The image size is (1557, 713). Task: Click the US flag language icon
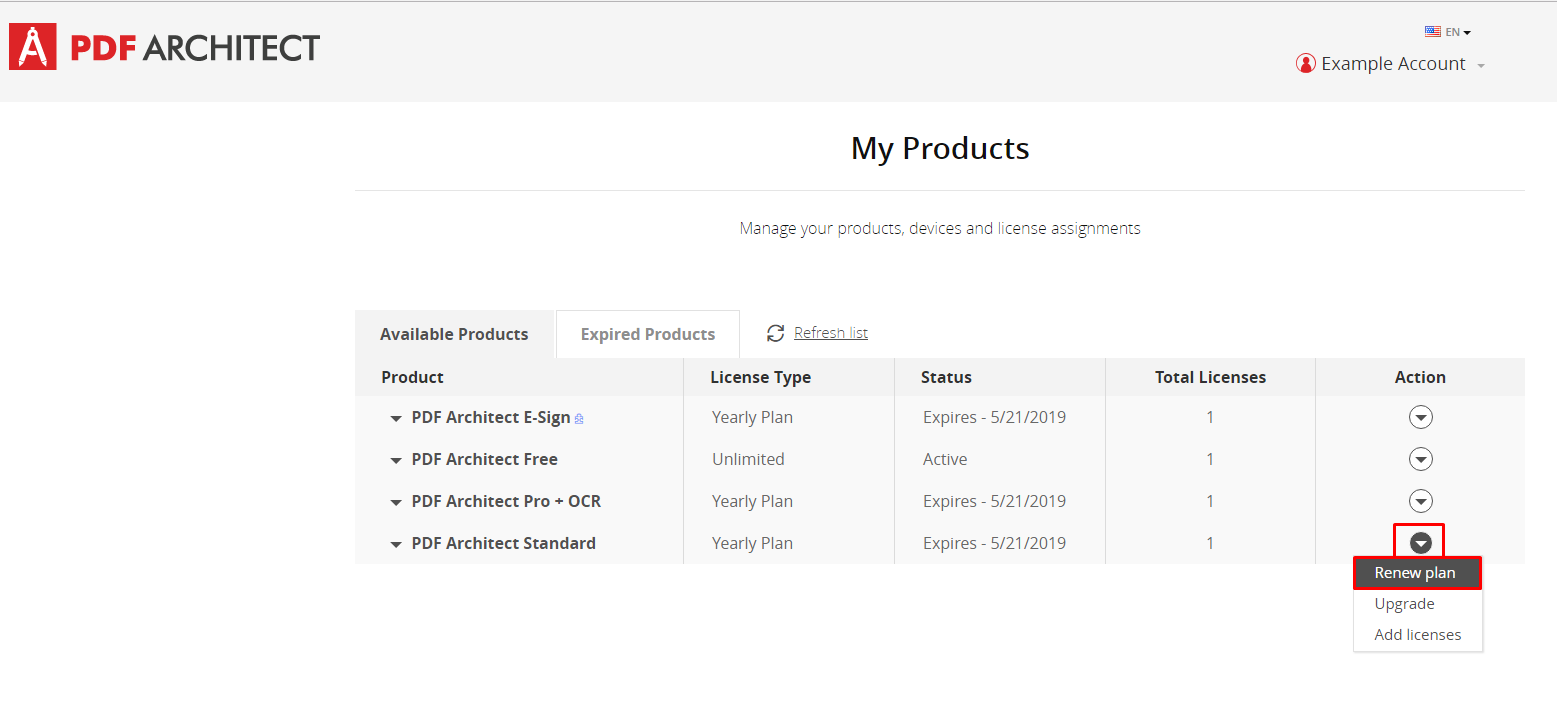(x=1433, y=31)
